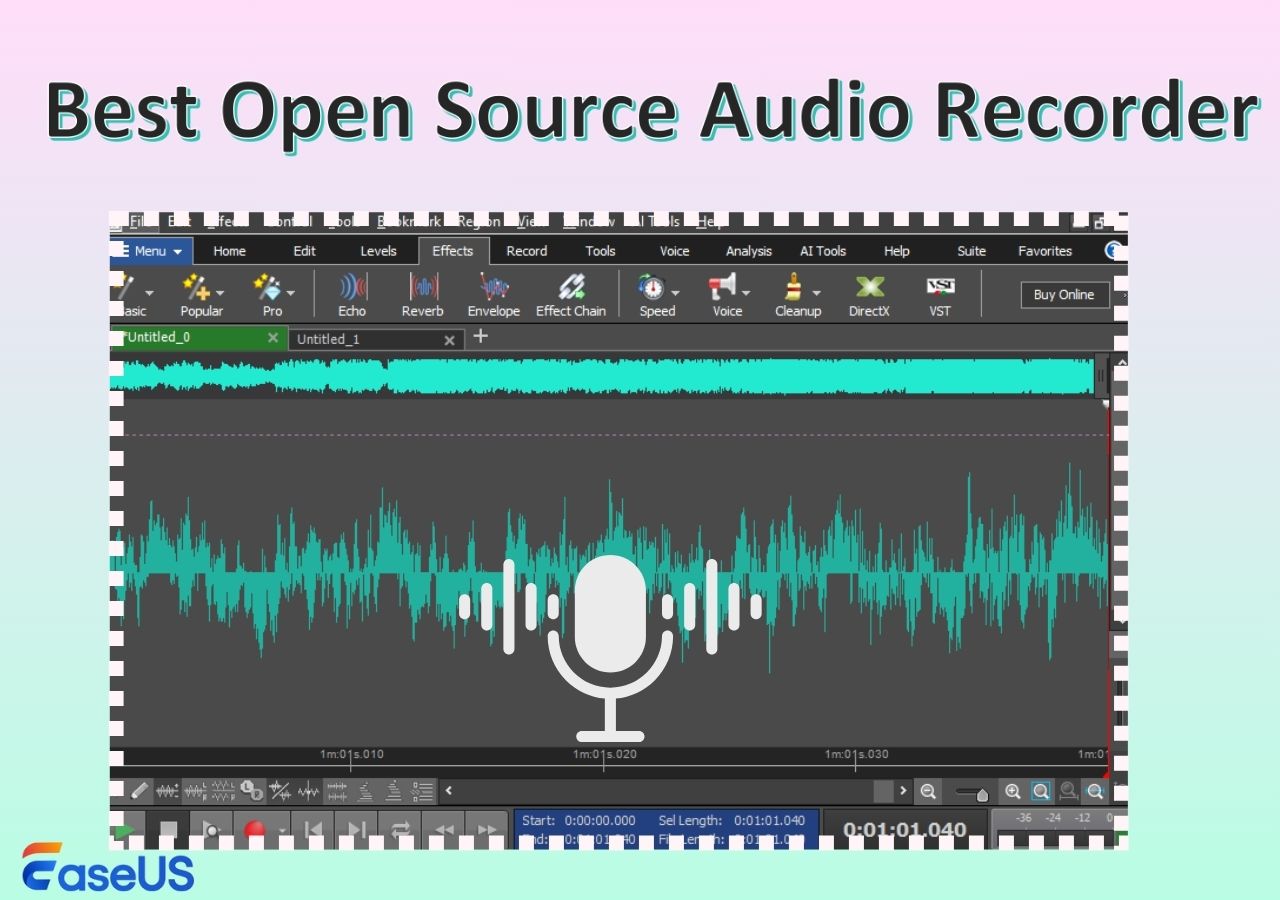Click the zoom in magnifier icon
The width and height of the screenshot is (1280, 900).
(1013, 792)
